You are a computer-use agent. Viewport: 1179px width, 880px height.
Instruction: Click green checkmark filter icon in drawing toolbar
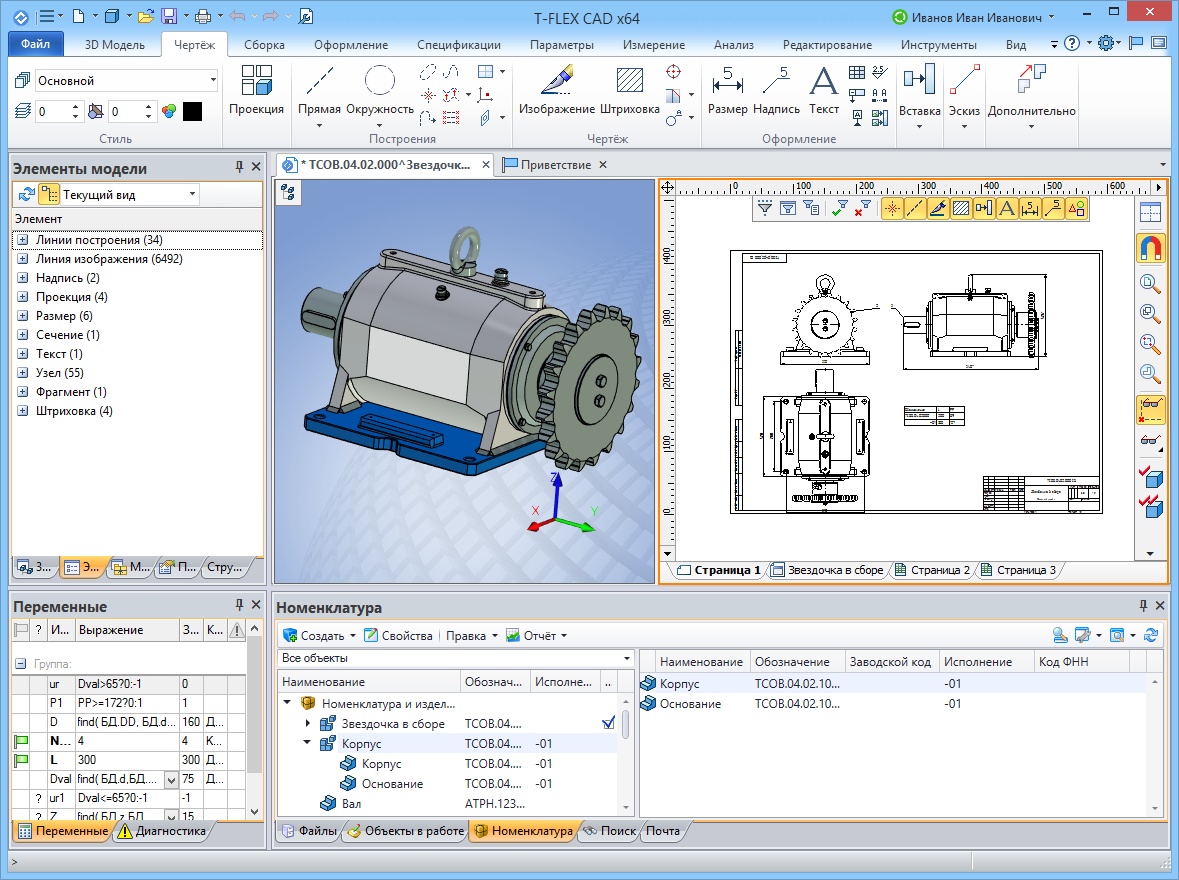pos(840,208)
